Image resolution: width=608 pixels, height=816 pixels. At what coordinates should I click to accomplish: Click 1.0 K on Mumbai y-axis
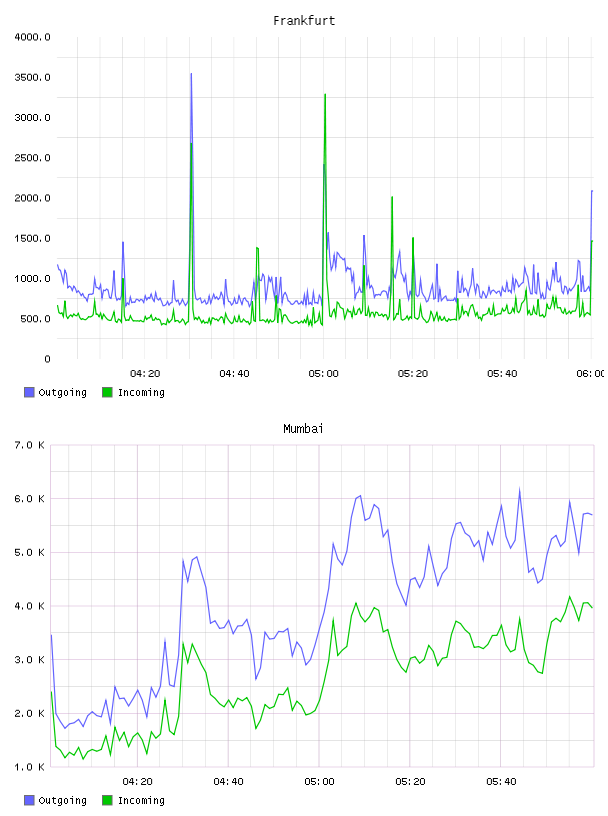(29, 767)
